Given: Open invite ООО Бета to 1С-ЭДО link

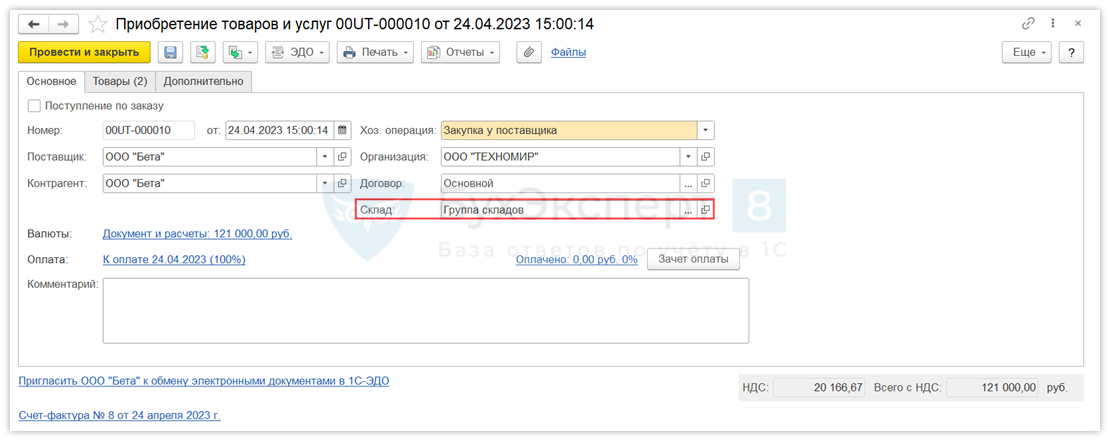Looking at the screenshot, I should point(203,381).
